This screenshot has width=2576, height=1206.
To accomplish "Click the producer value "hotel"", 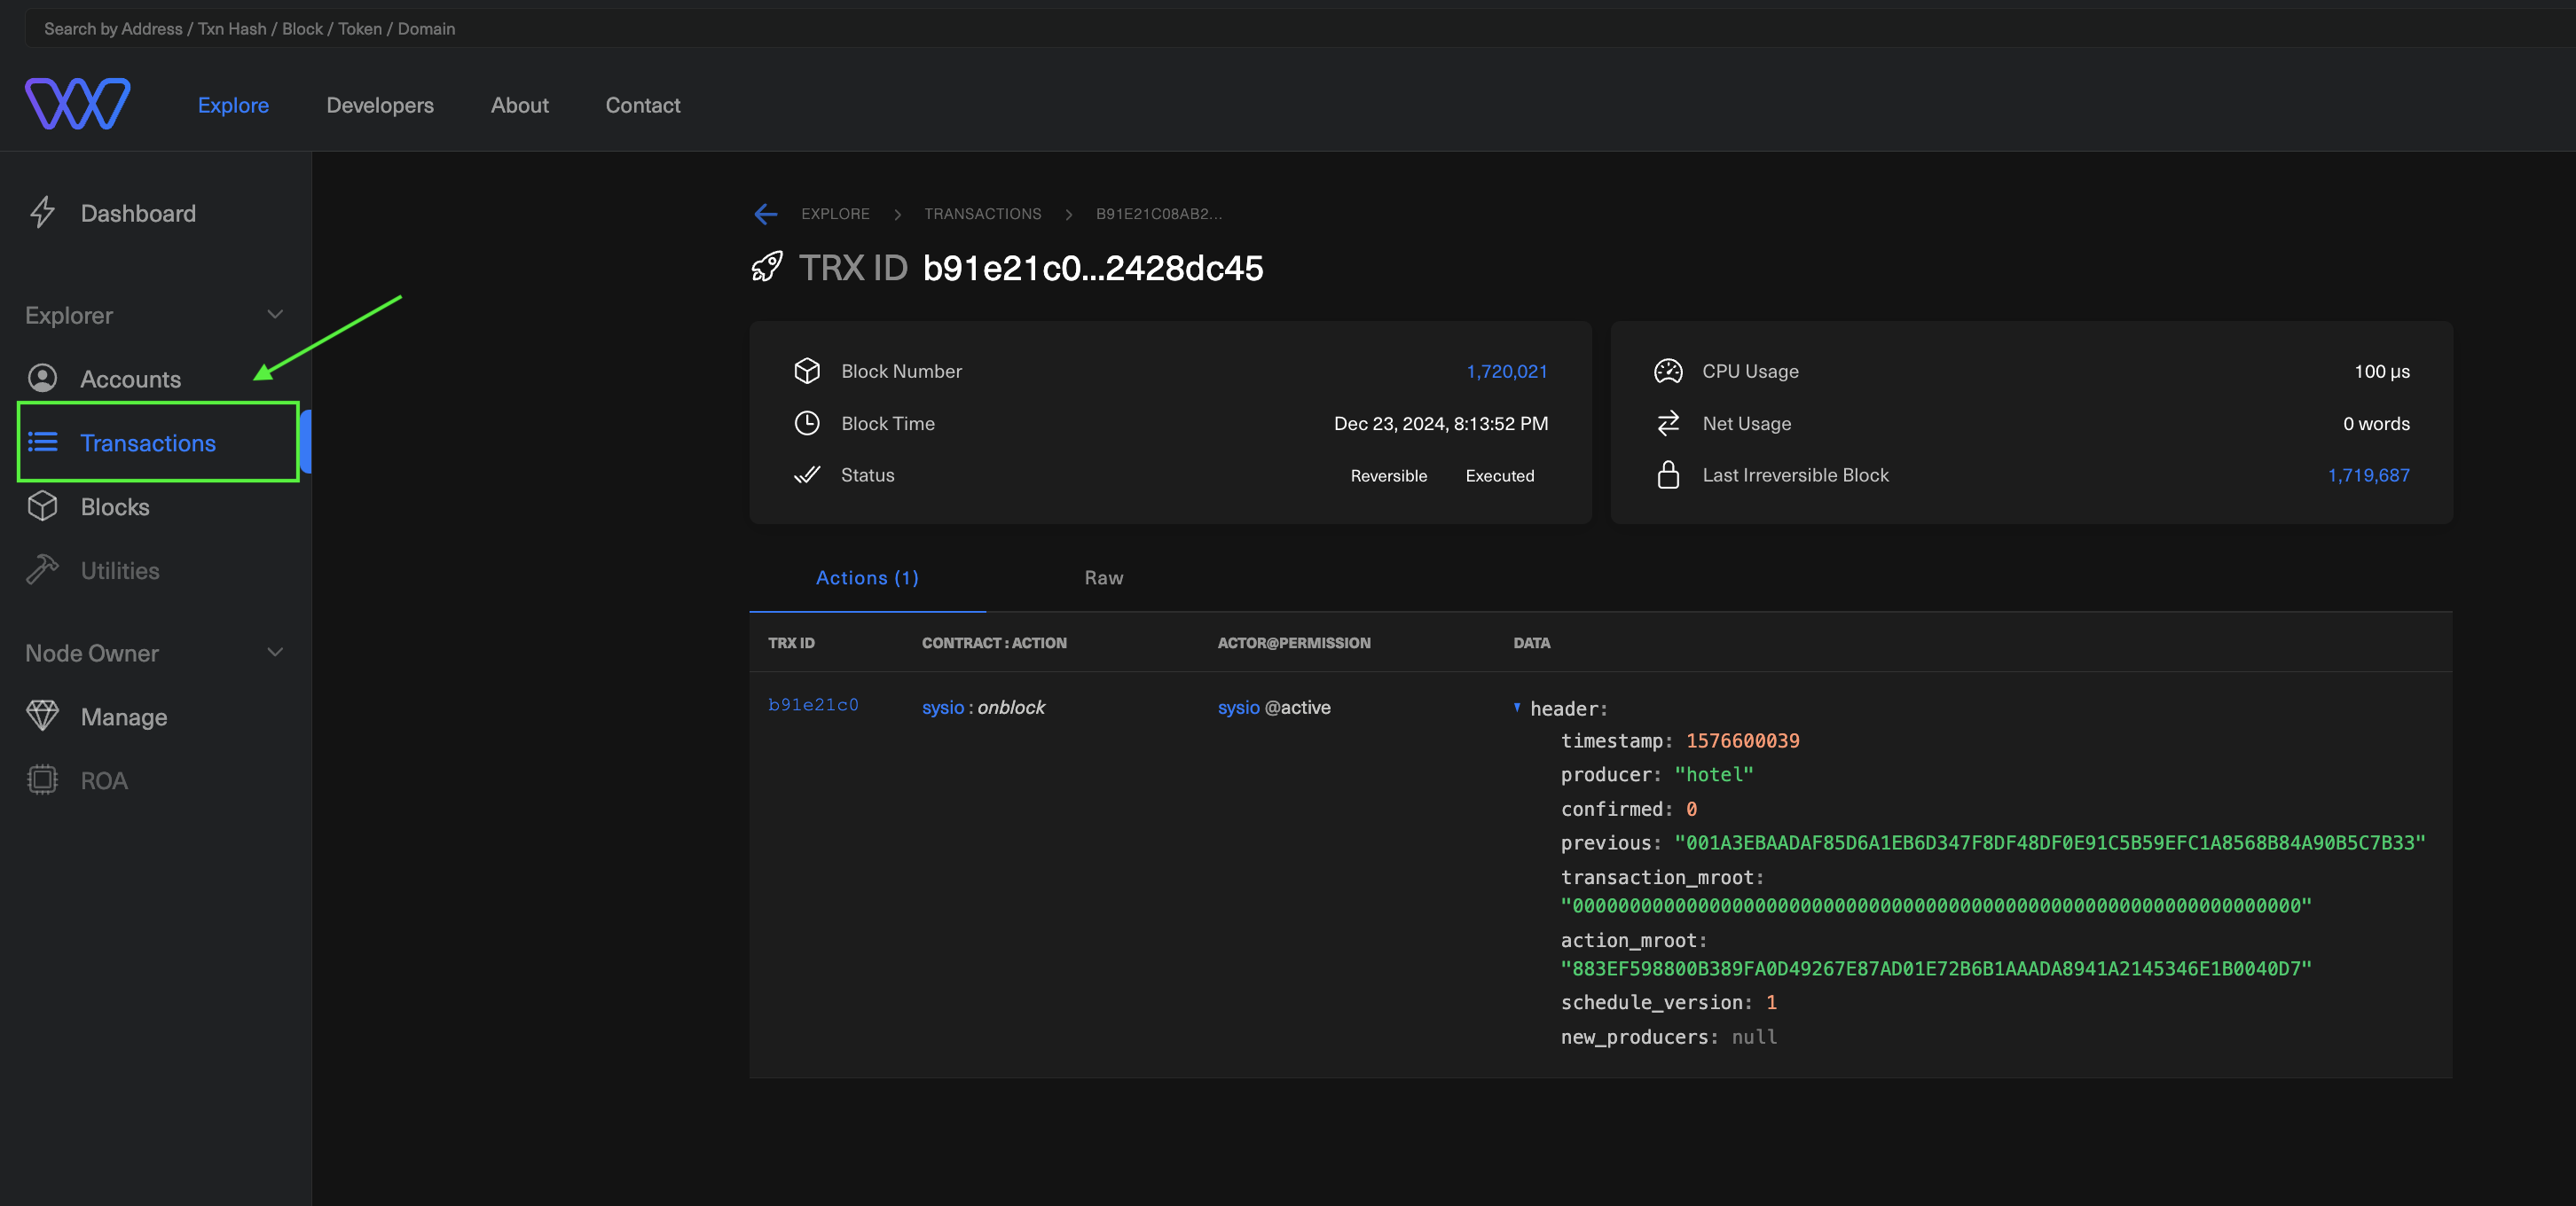I will [x=1714, y=775].
